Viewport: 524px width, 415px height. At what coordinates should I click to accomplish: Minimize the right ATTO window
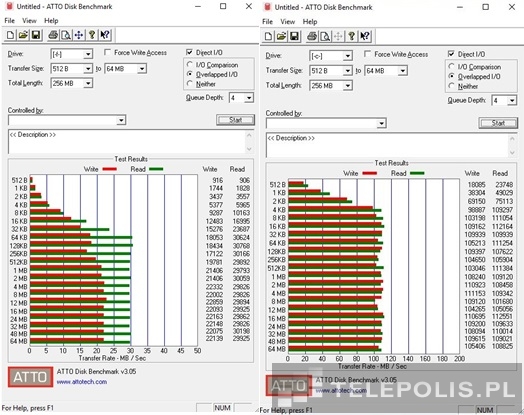tap(460, 7)
